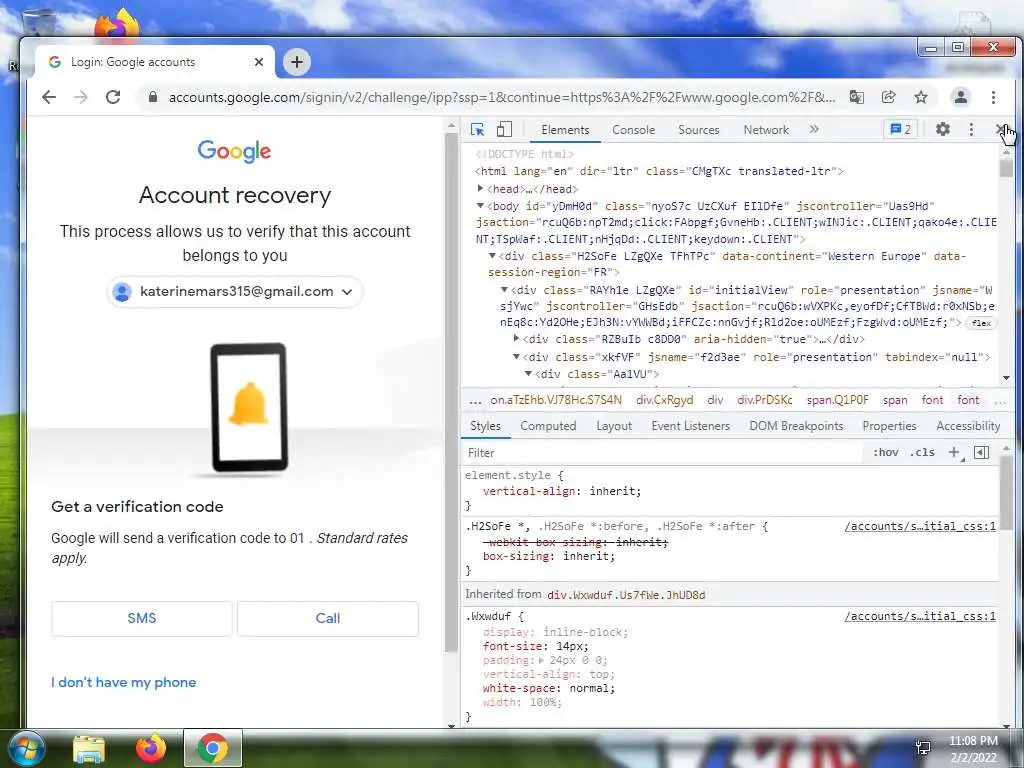Click the styles Filter input field
Viewport: 1024px width, 768px height.
coord(663,453)
